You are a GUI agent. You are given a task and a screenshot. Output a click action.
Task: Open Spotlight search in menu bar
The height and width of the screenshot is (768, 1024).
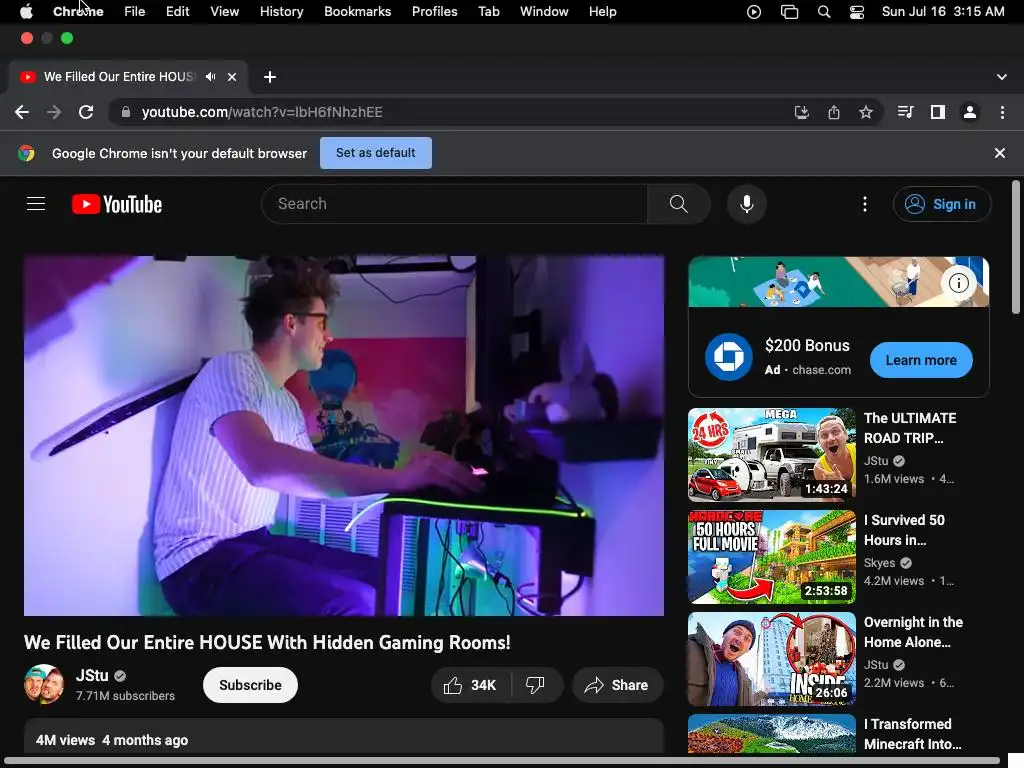coord(824,12)
